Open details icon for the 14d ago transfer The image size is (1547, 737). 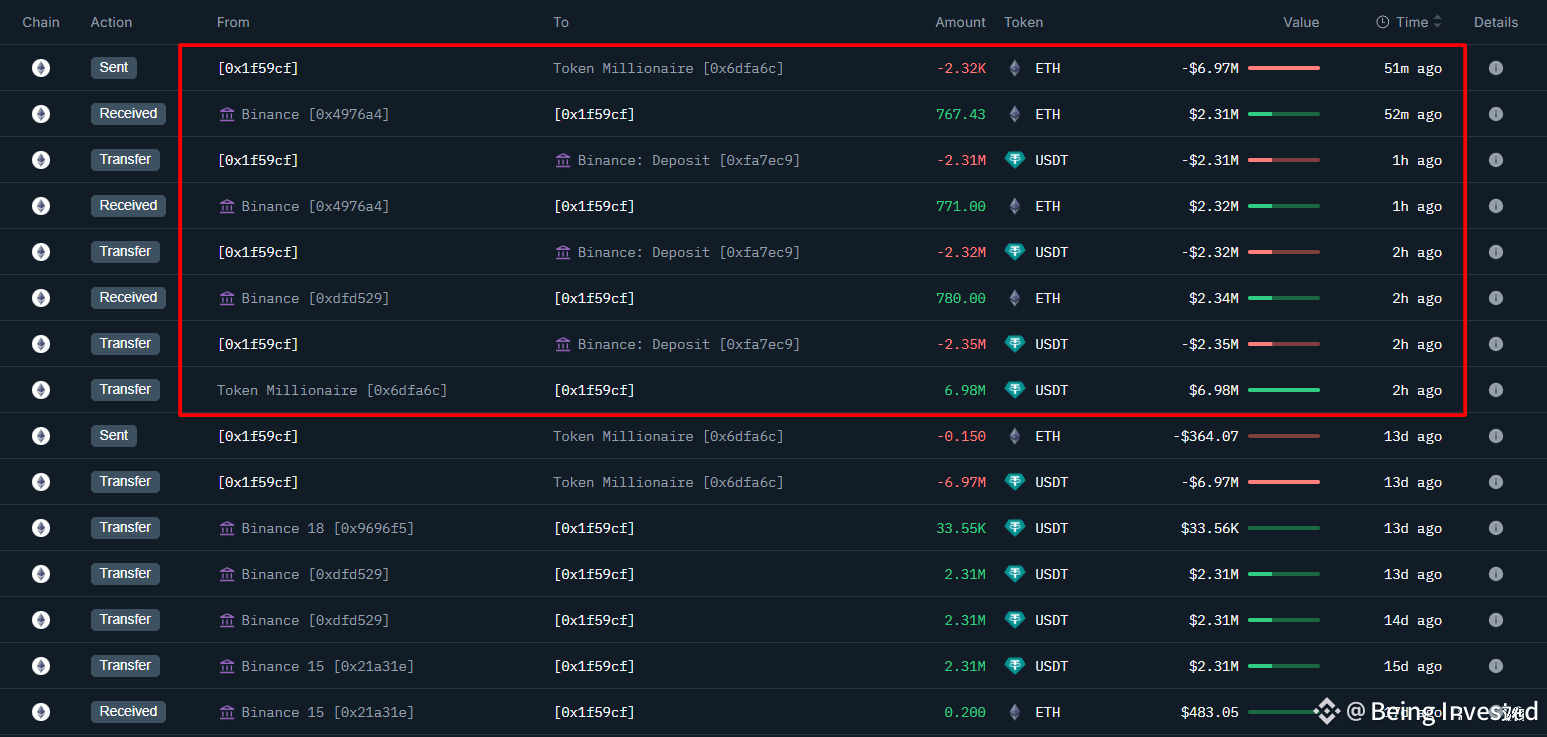[x=1495, y=620]
